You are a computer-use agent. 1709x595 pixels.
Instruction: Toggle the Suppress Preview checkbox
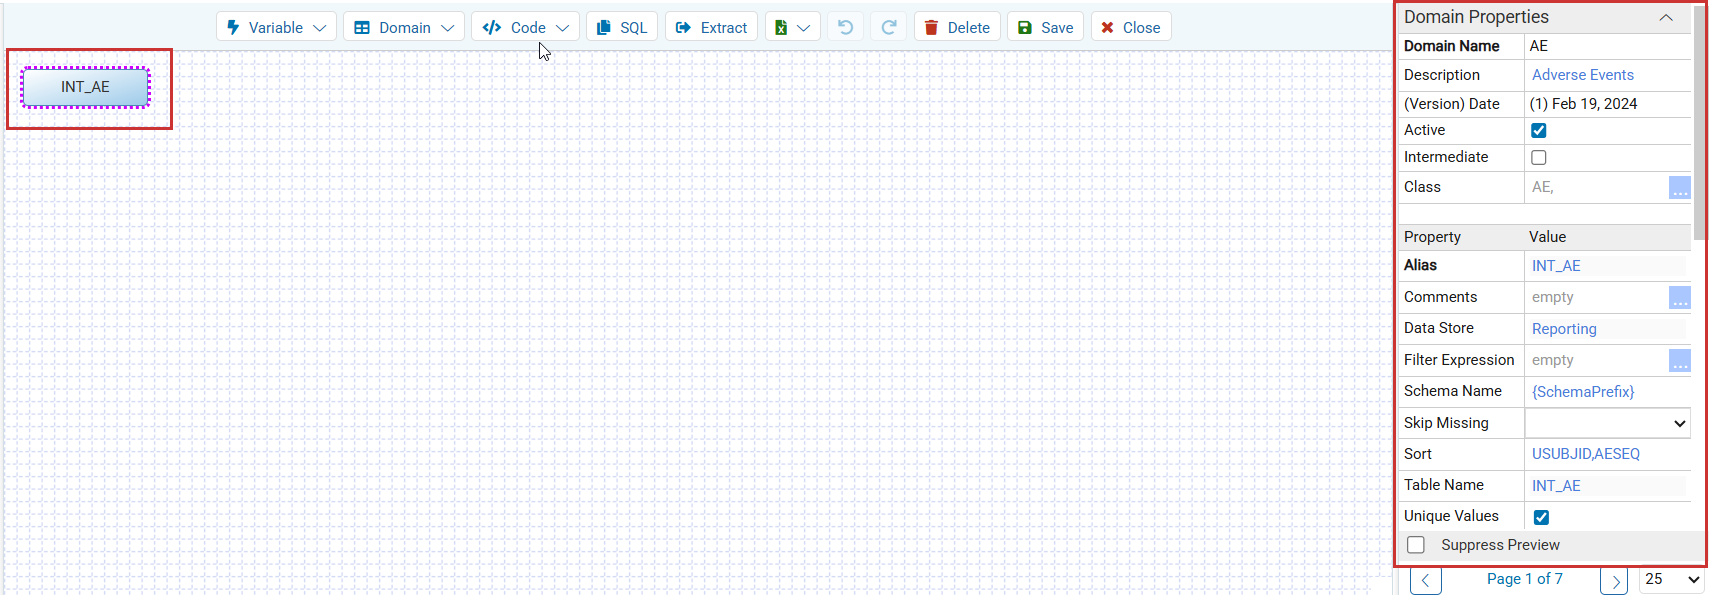pyautogui.click(x=1416, y=545)
